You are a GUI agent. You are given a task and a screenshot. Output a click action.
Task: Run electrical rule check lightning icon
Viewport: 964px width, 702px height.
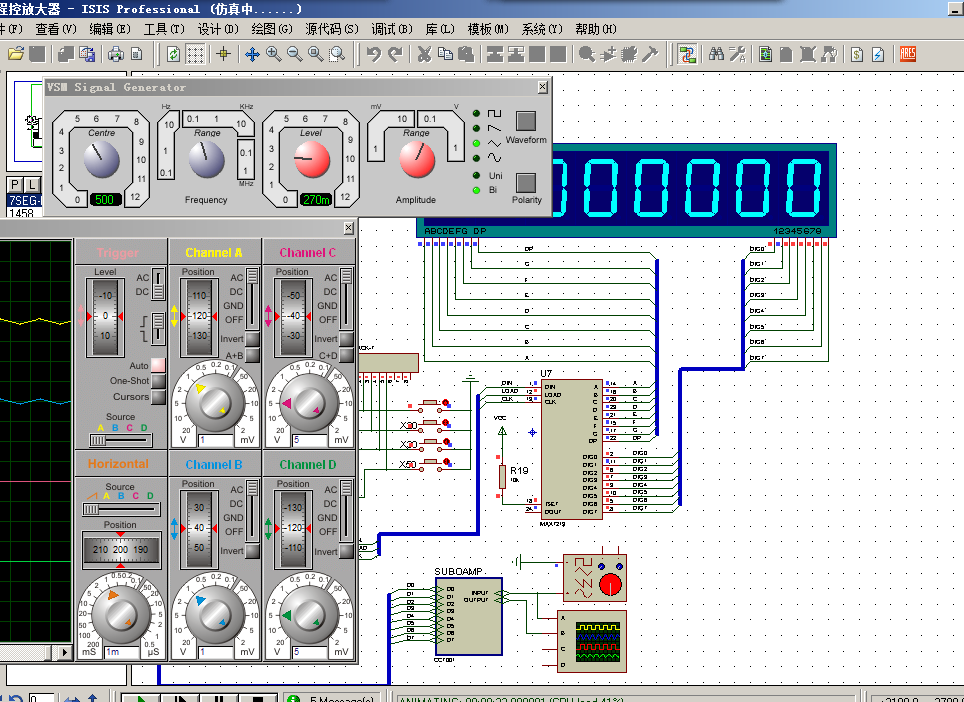878,54
